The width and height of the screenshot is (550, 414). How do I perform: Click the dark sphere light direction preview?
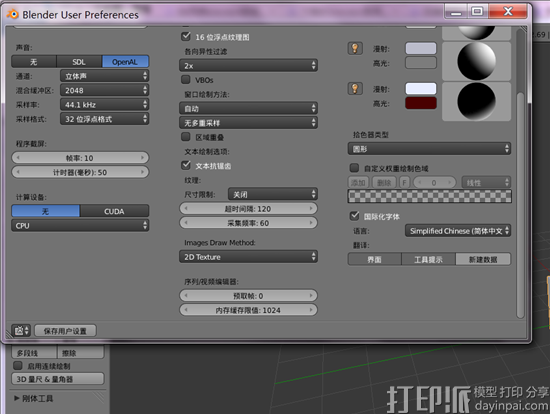476,102
